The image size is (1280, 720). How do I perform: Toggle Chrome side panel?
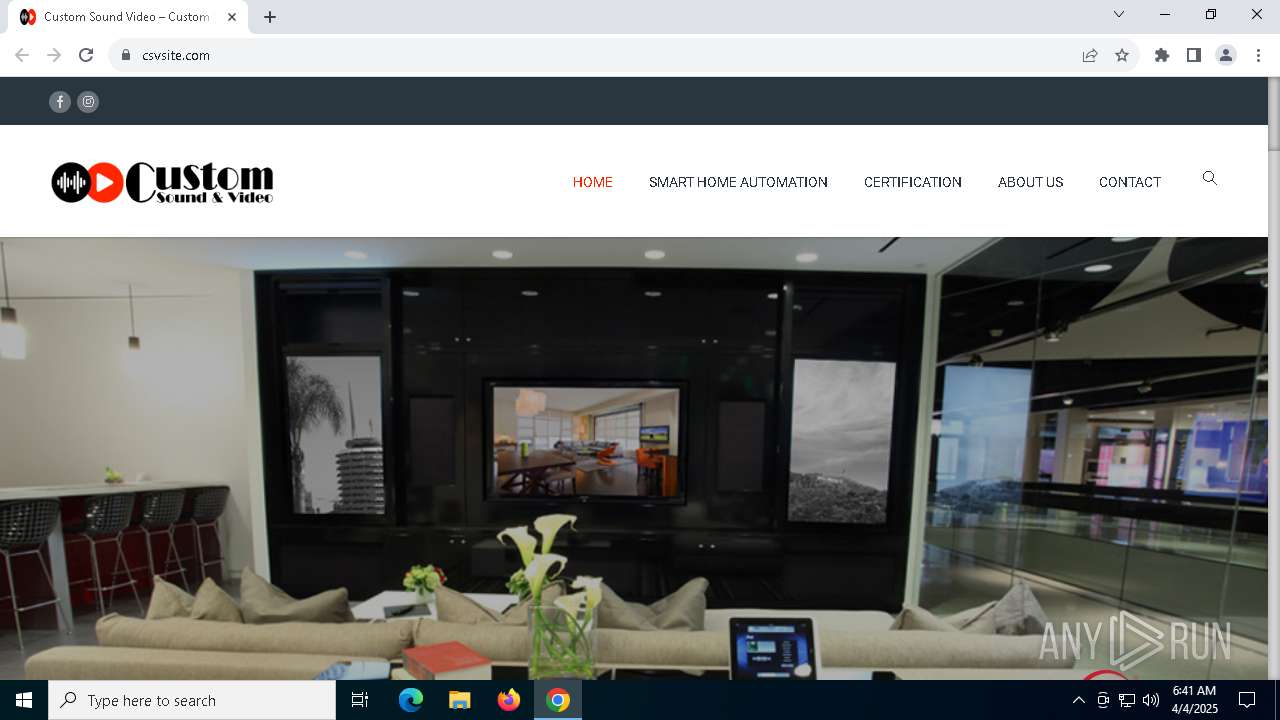pyautogui.click(x=1194, y=55)
